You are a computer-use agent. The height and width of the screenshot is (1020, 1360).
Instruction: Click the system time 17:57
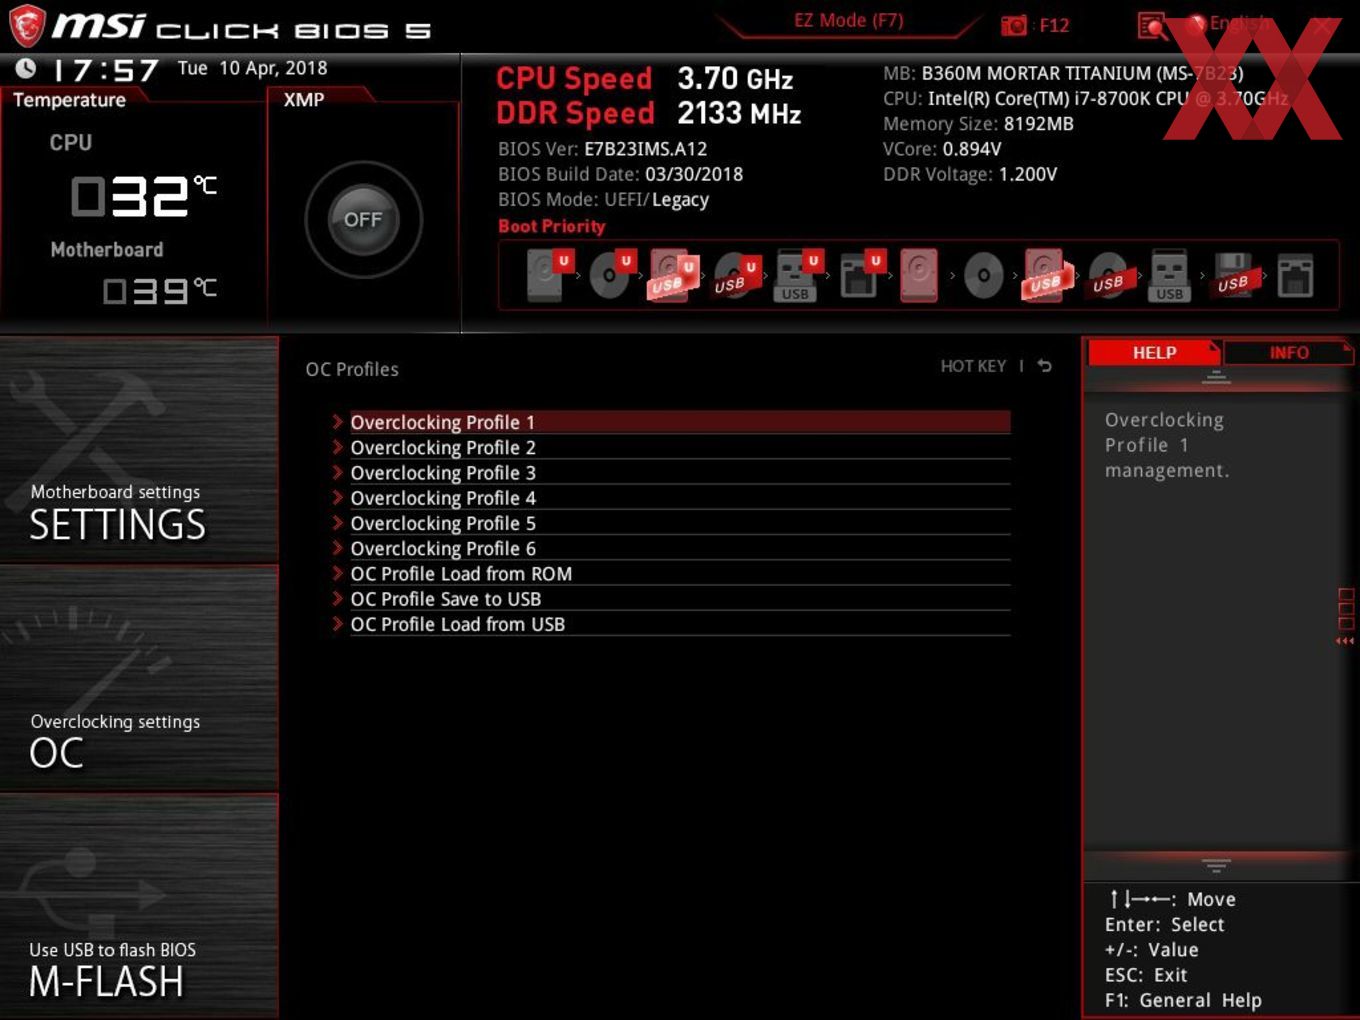[105, 70]
